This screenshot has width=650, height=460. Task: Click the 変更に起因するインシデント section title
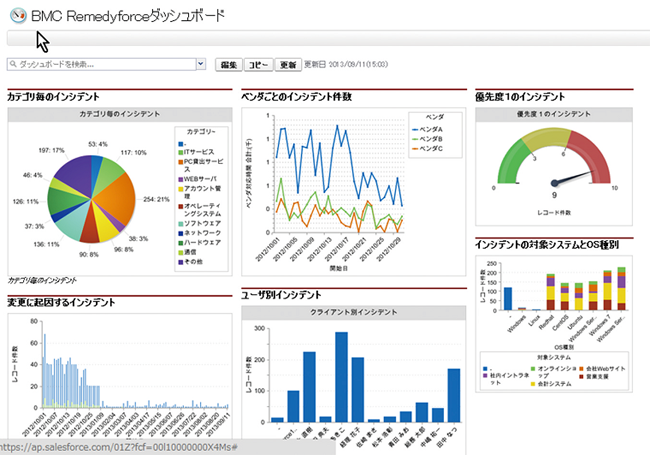tap(61, 303)
